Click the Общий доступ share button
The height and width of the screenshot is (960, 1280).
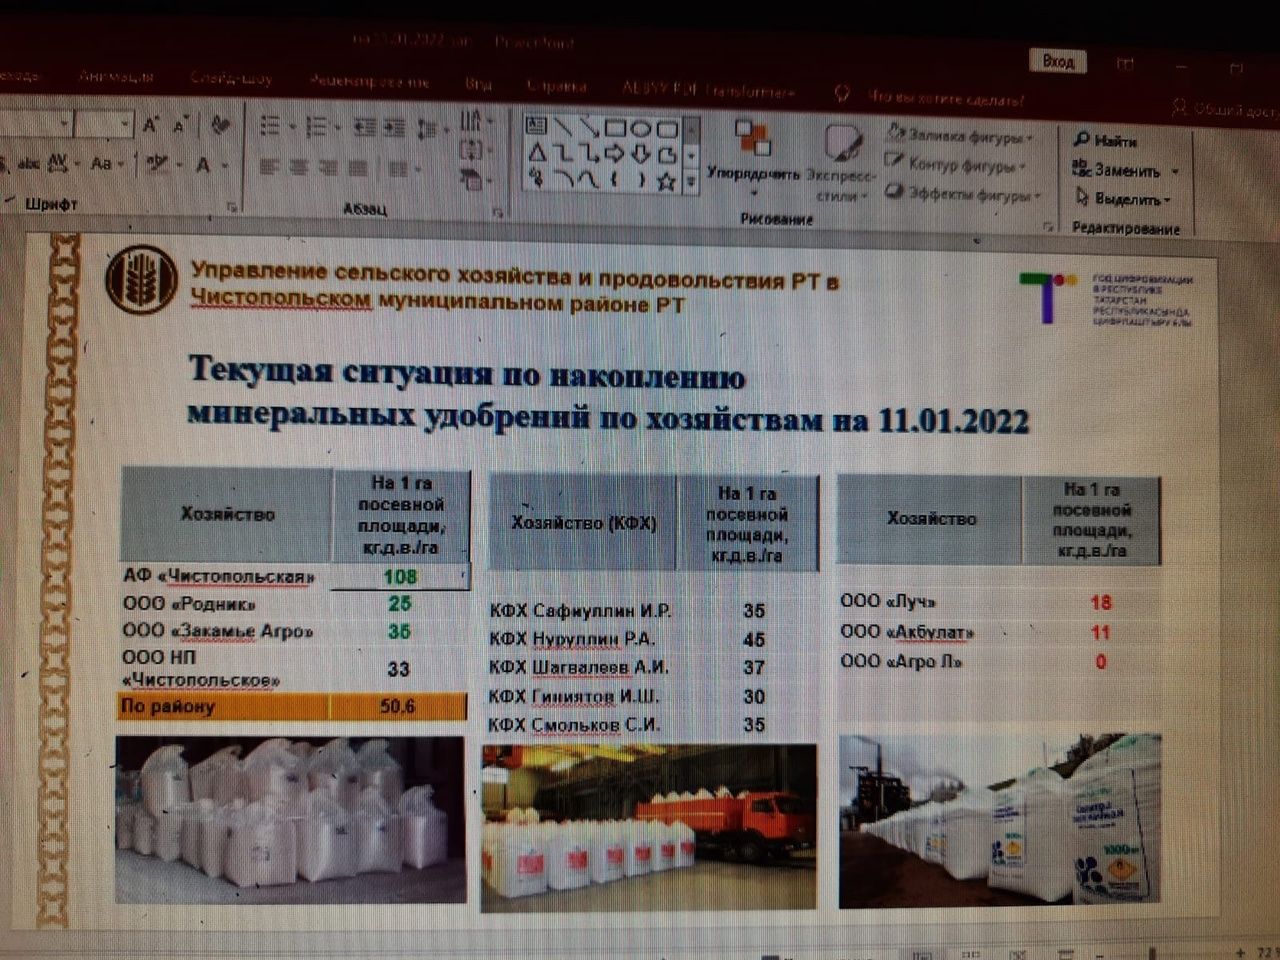tap(1226, 109)
